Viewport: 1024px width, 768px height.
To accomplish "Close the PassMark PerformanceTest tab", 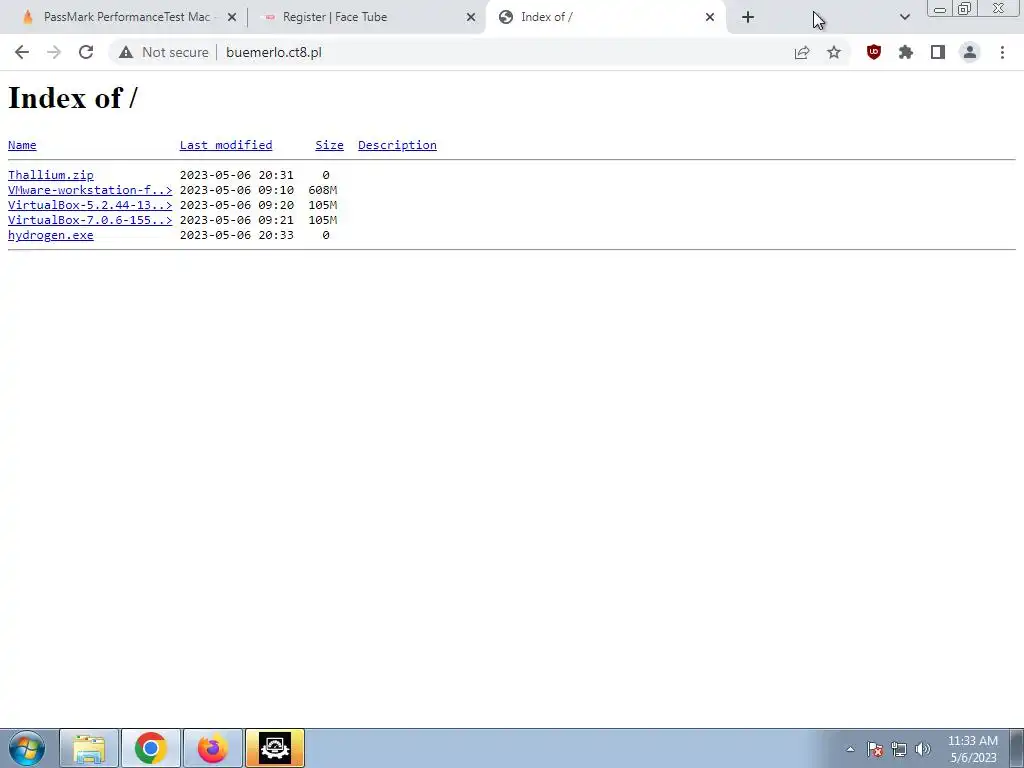I will pos(232,17).
